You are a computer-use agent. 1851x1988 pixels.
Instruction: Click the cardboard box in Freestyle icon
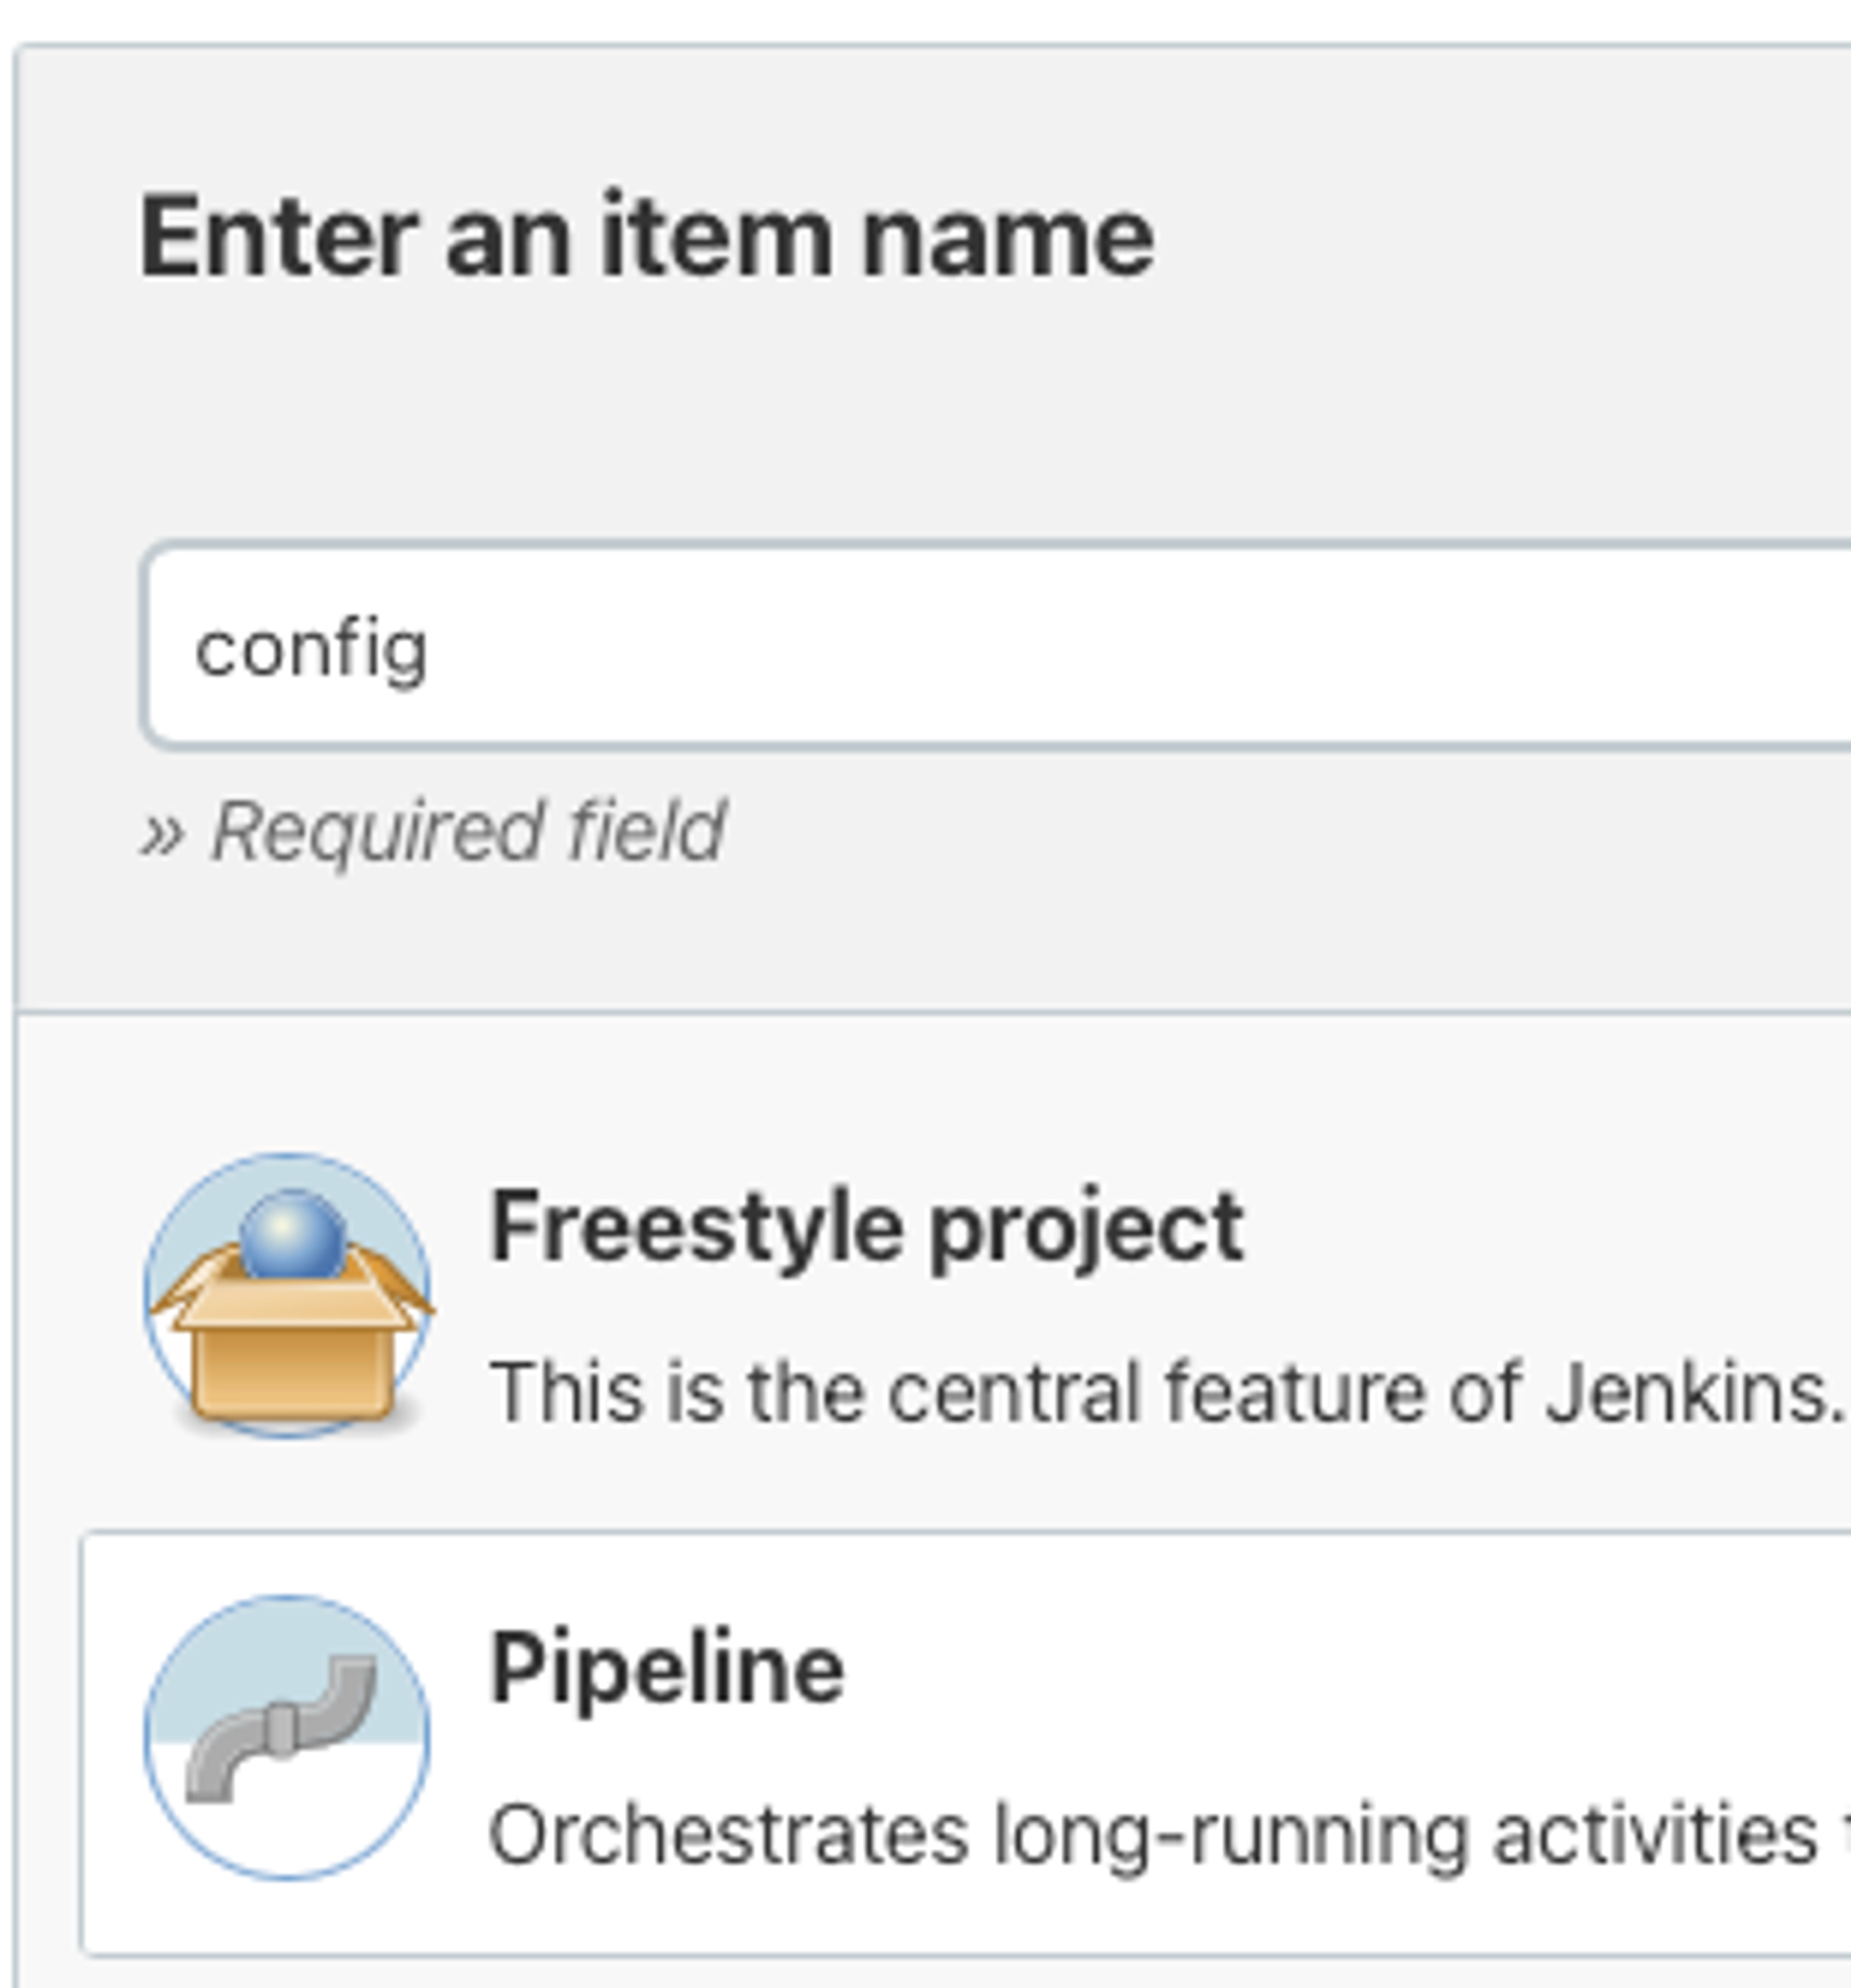[x=292, y=1354]
